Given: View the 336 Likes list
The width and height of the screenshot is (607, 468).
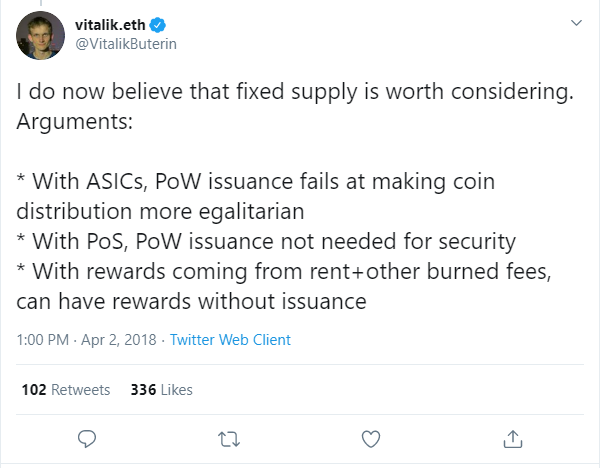Looking at the screenshot, I should (161, 390).
